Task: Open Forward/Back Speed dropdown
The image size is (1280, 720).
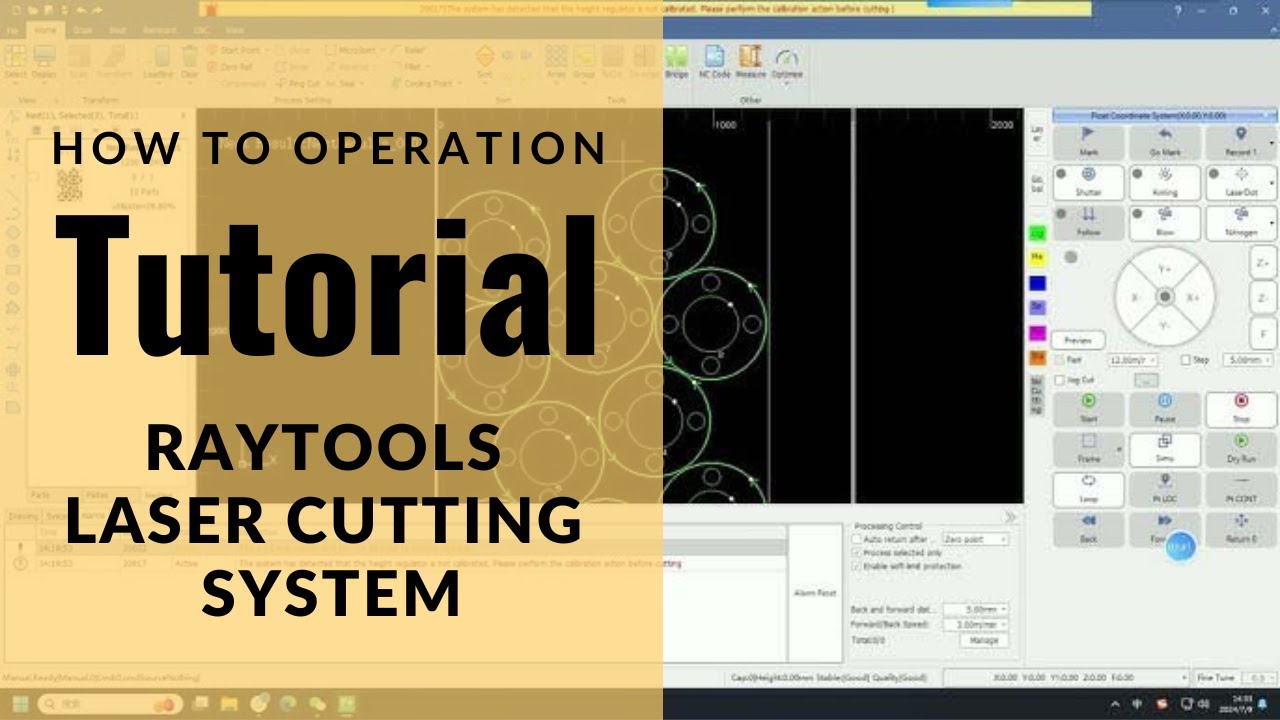Action: (973, 624)
